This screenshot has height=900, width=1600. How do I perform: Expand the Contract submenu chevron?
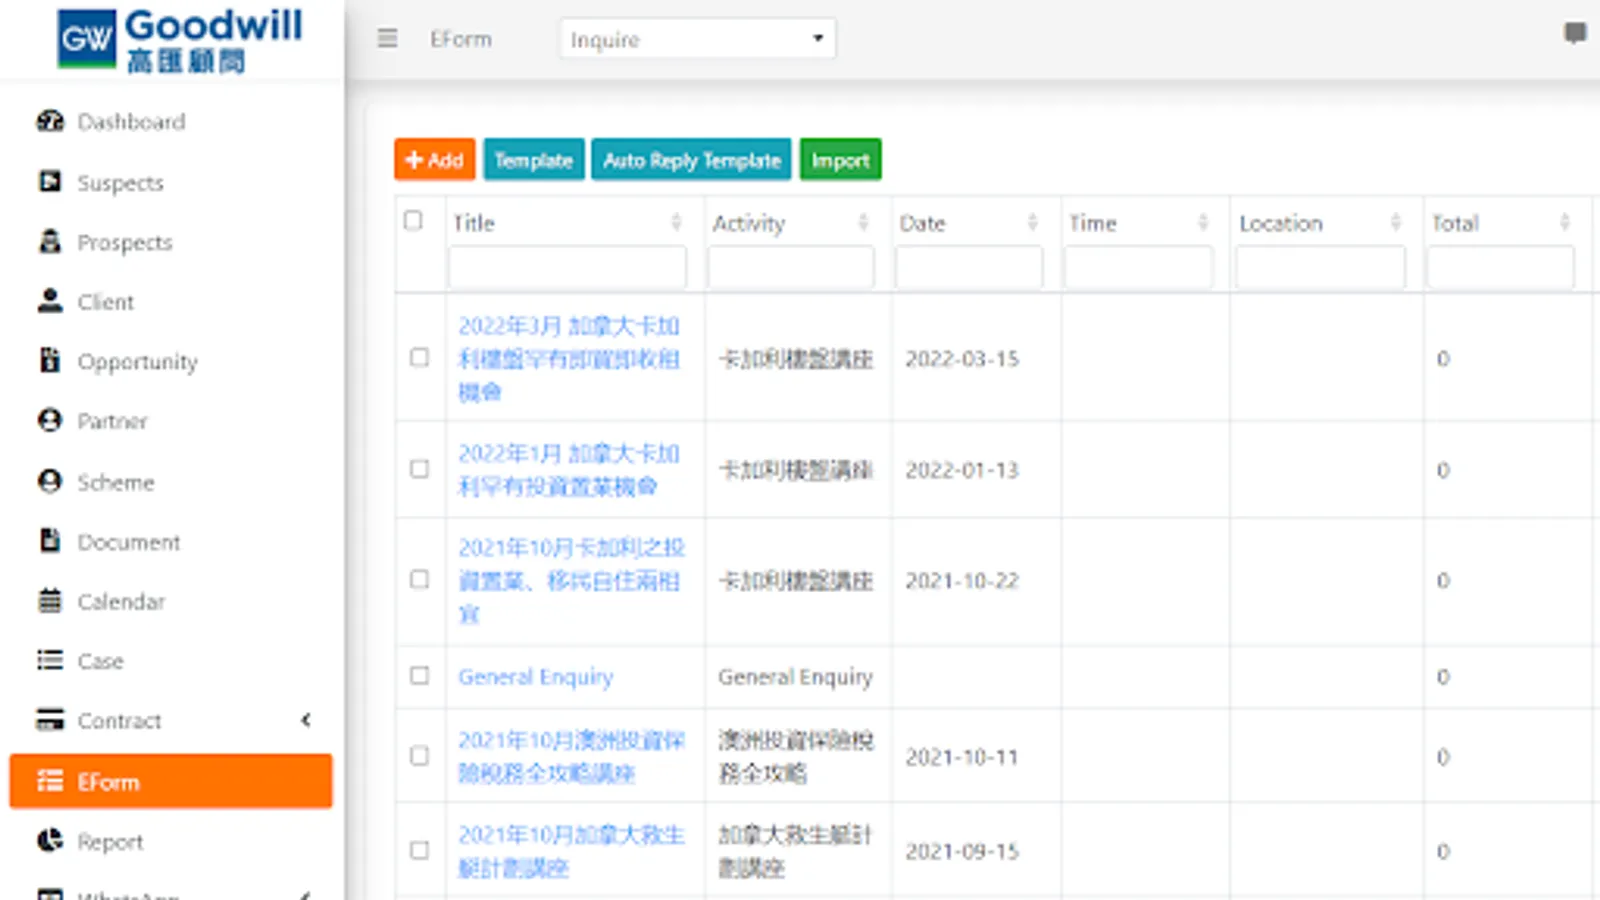(x=306, y=720)
